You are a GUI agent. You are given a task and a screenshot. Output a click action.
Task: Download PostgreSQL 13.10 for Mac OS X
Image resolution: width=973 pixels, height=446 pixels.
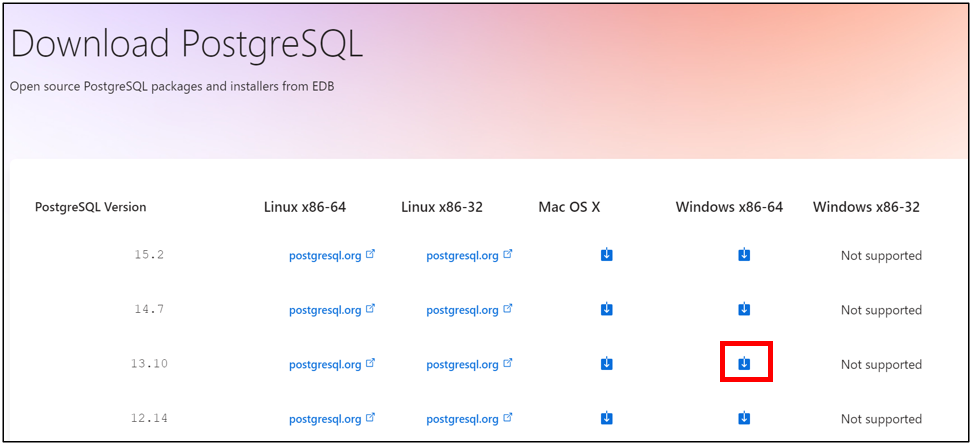click(x=607, y=363)
